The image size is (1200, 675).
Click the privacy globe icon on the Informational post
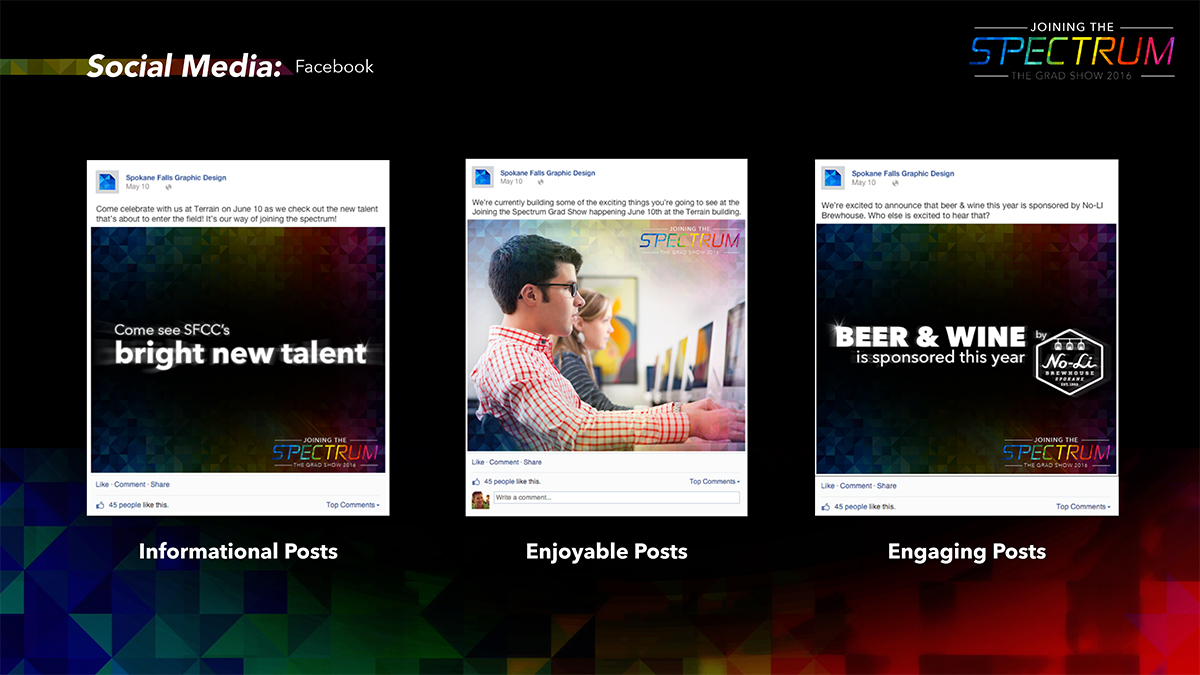(168, 187)
